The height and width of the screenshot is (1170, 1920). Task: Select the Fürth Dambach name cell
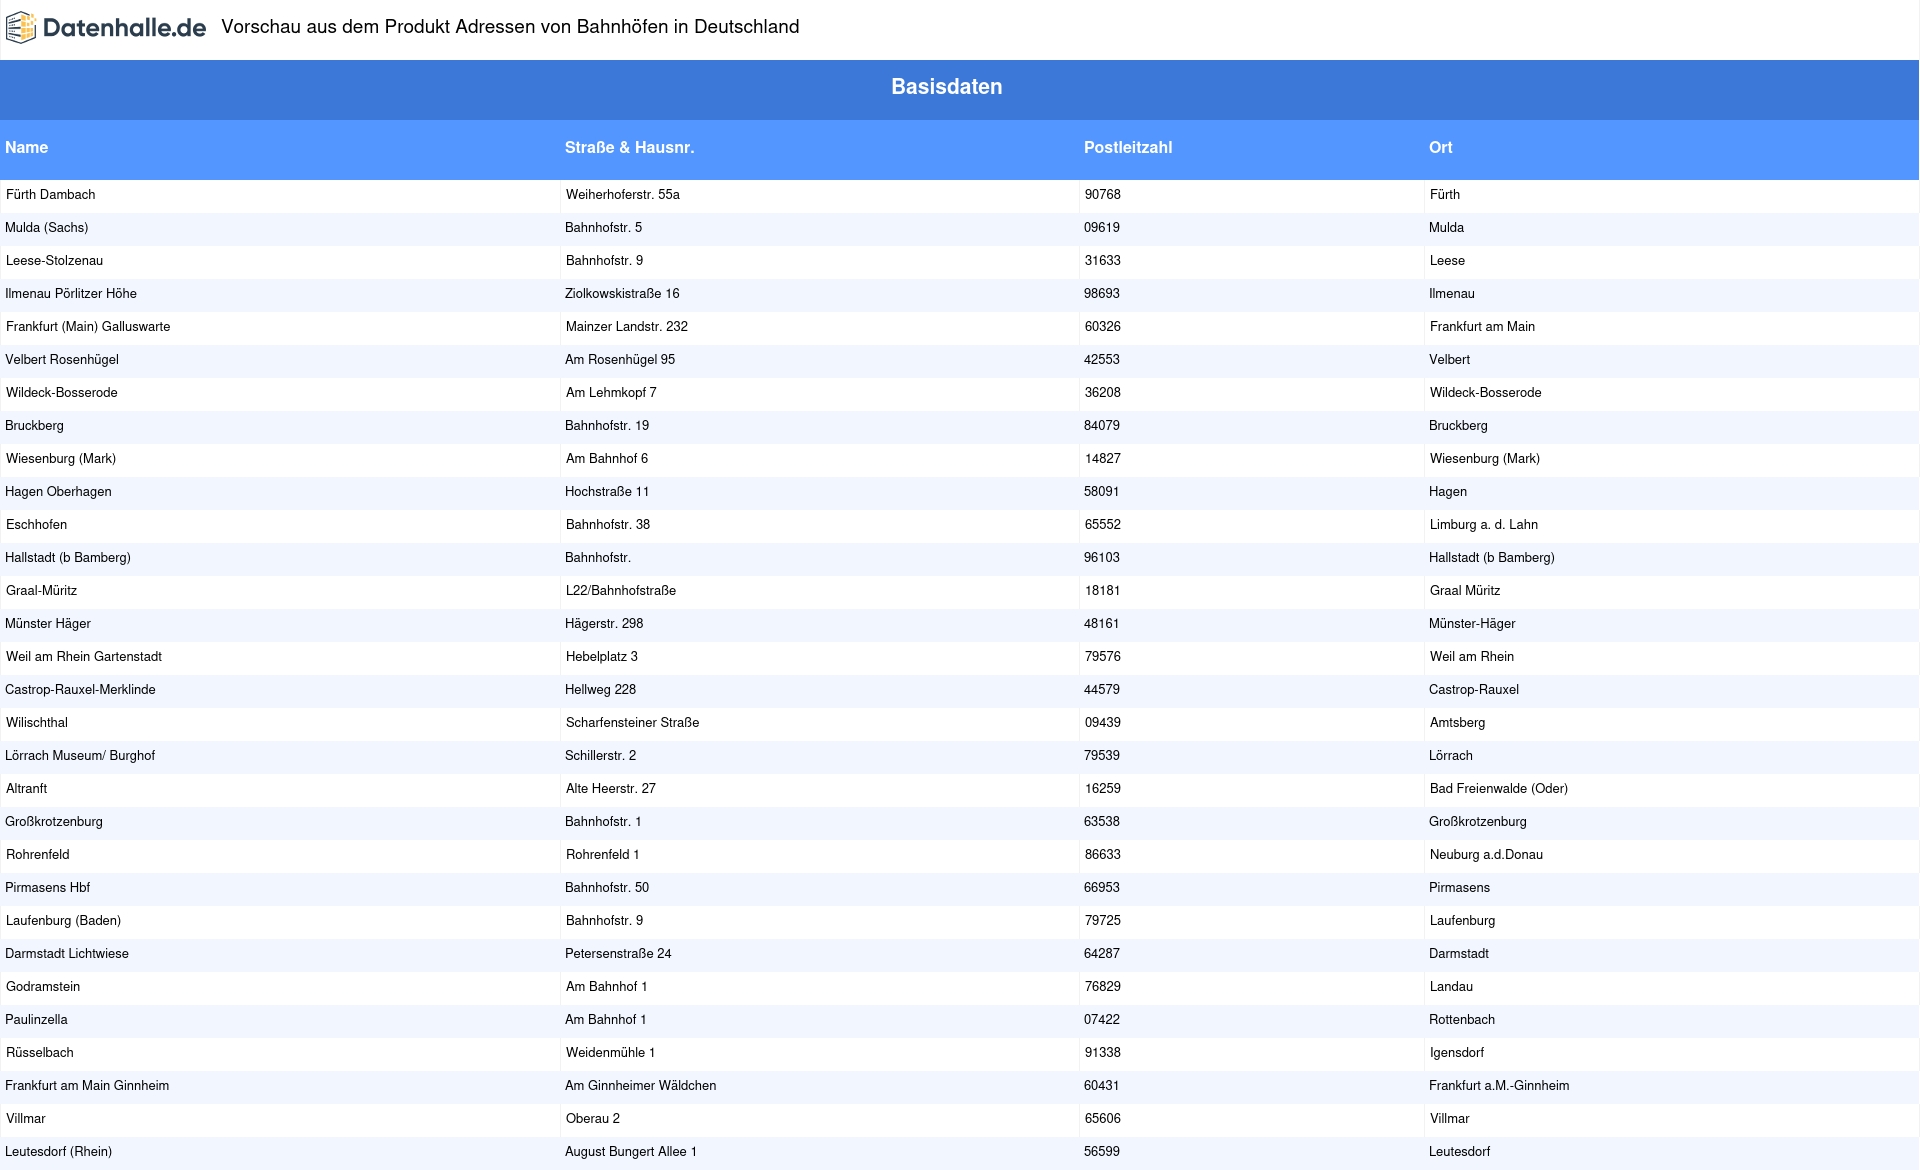tap(51, 195)
